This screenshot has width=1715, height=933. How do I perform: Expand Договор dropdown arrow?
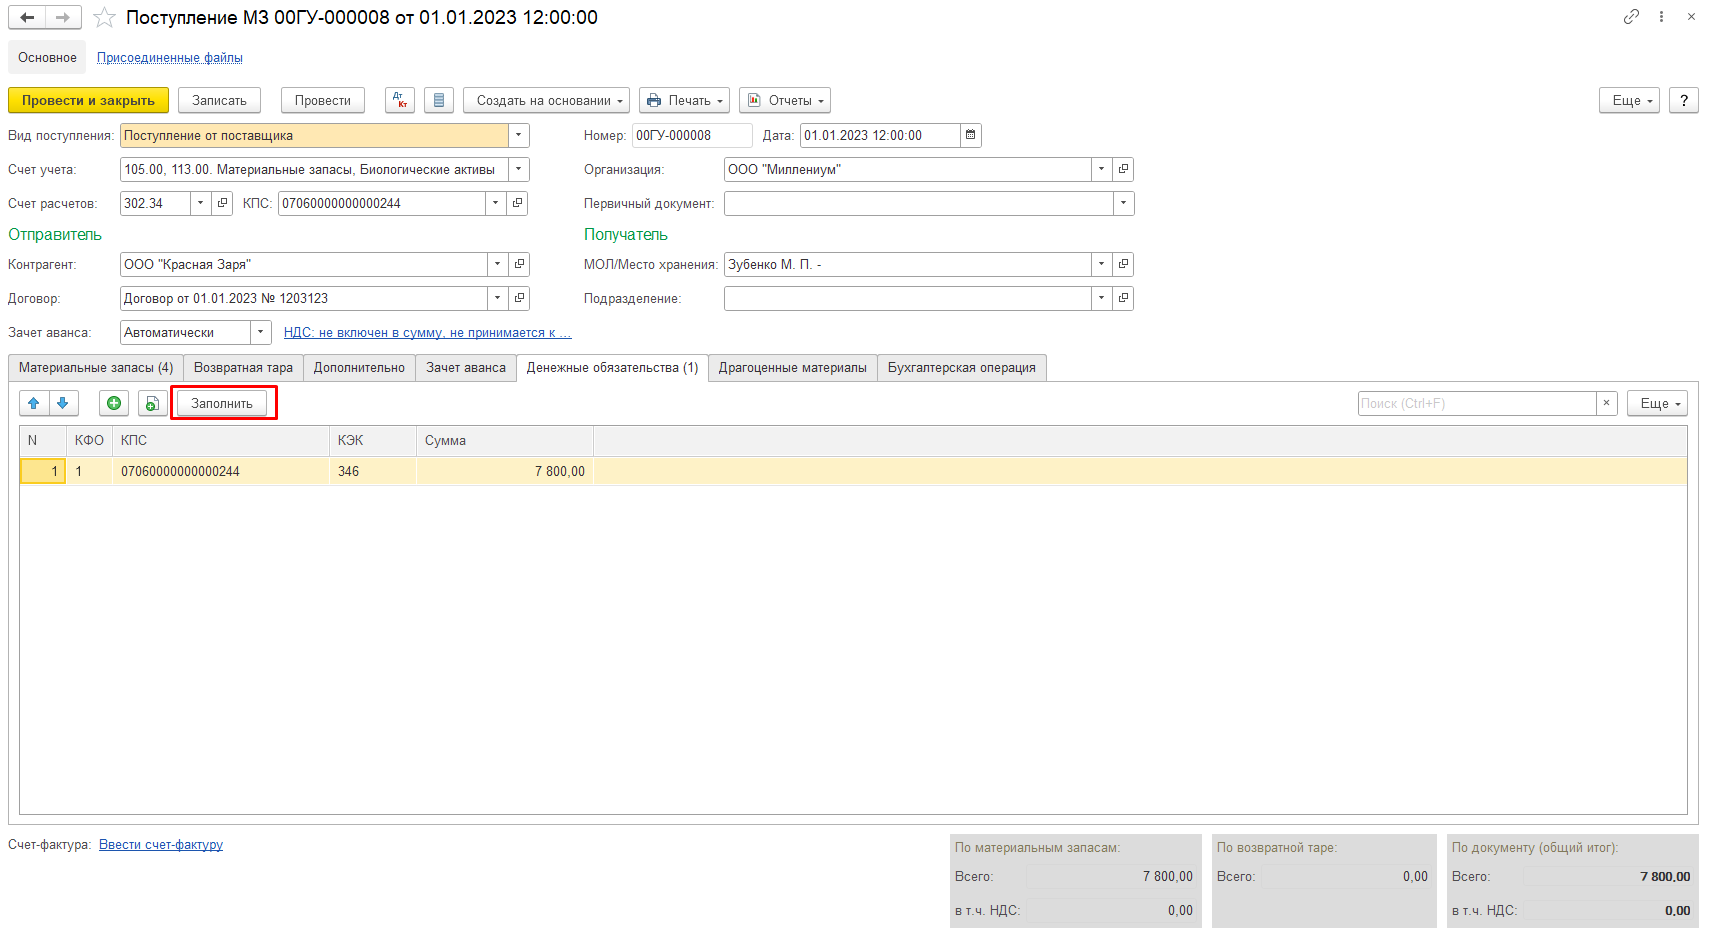pos(497,298)
